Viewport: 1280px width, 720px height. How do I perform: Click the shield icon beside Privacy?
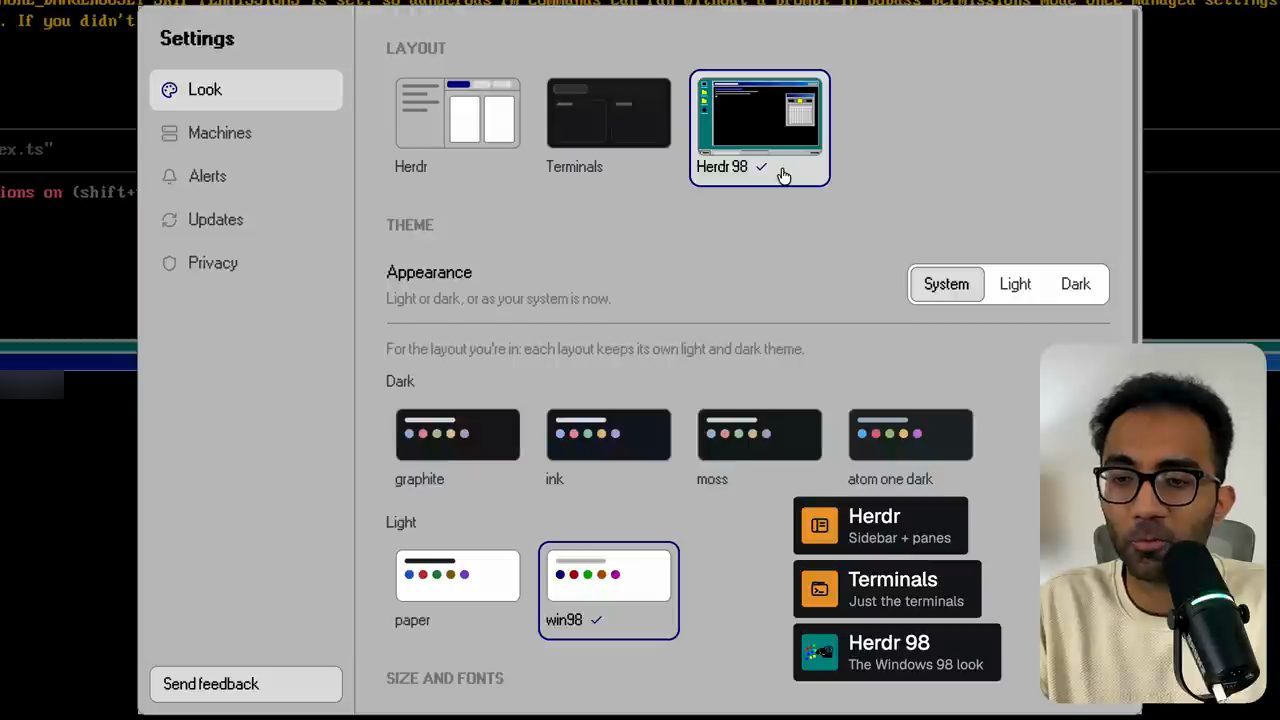coord(169,263)
